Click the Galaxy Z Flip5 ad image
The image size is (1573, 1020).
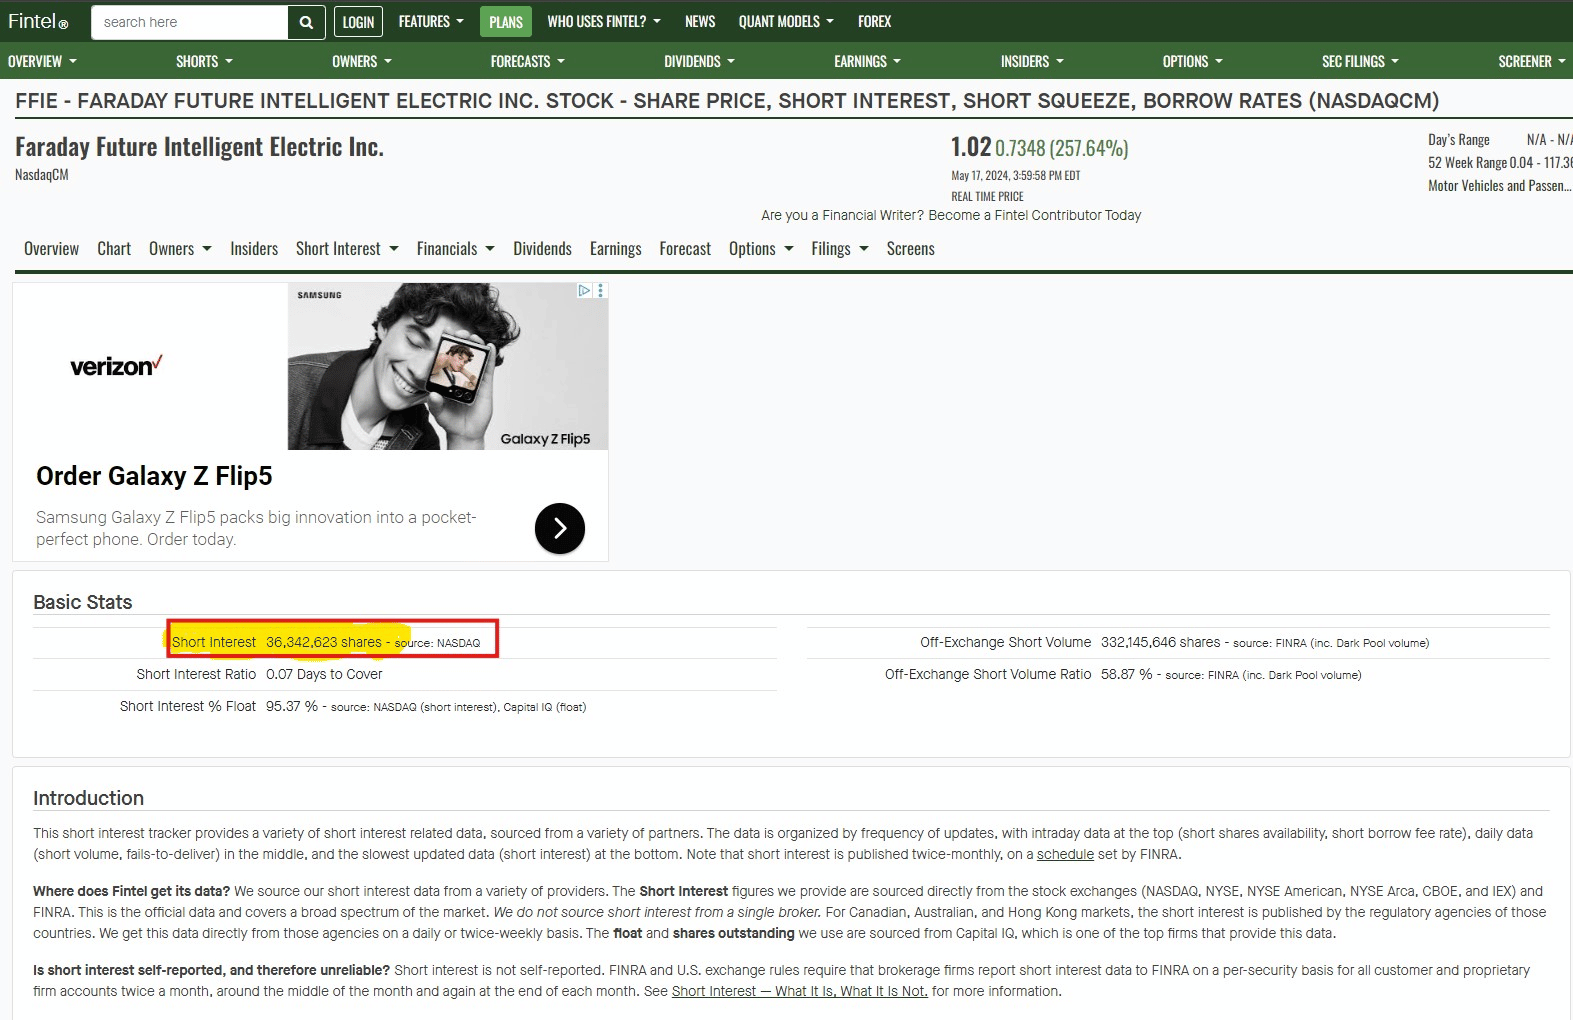point(447,366)
